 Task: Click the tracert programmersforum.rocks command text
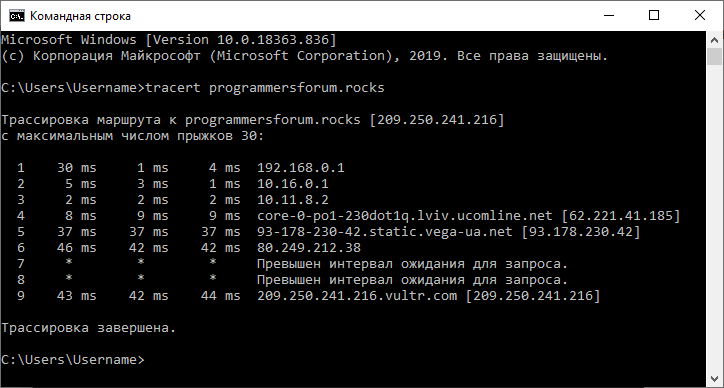click(265, 88)
